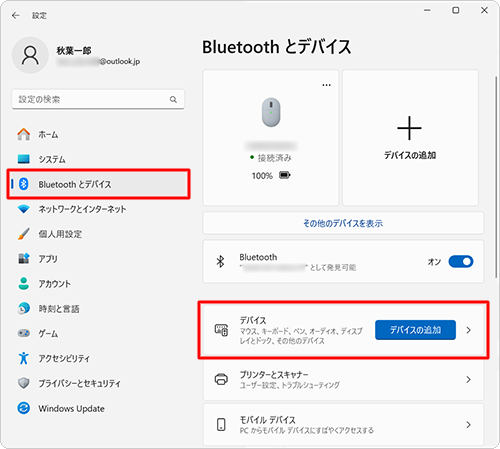The image size is (500, 449).
Task: Select ネットワークとインターネット in sidebar
Action: pyautogui.click(x=98, y=209)
